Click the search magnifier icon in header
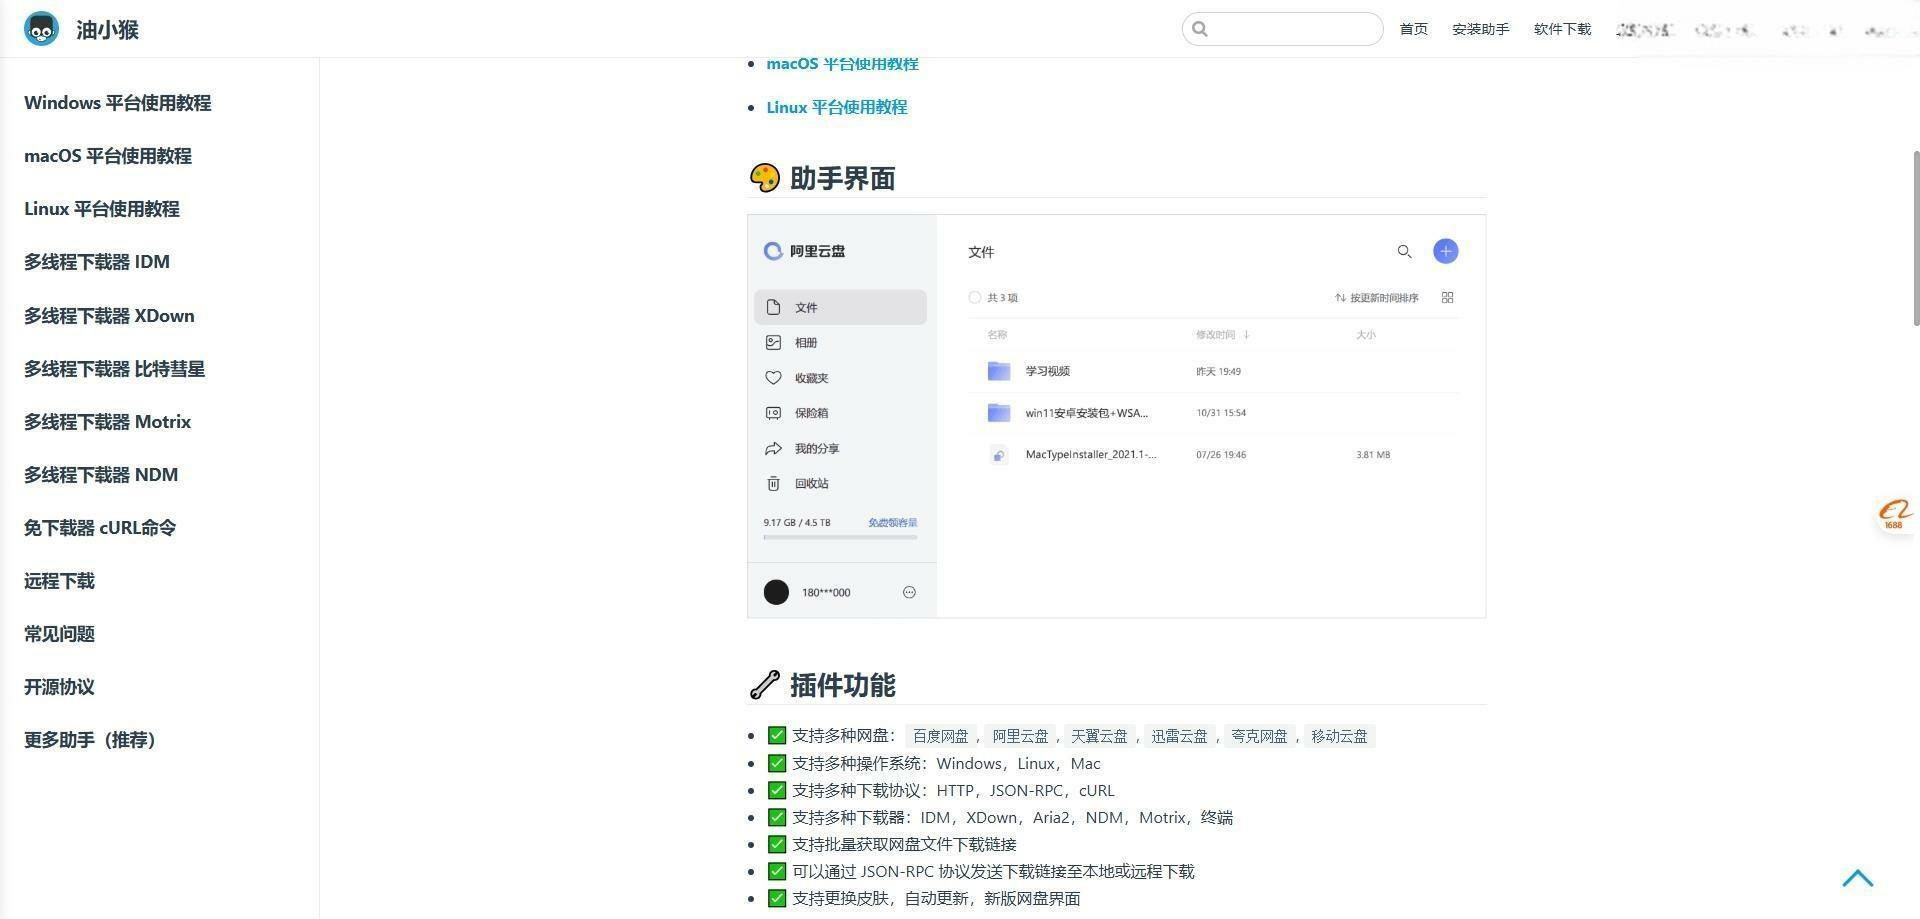 click(x=1200, y=29)
